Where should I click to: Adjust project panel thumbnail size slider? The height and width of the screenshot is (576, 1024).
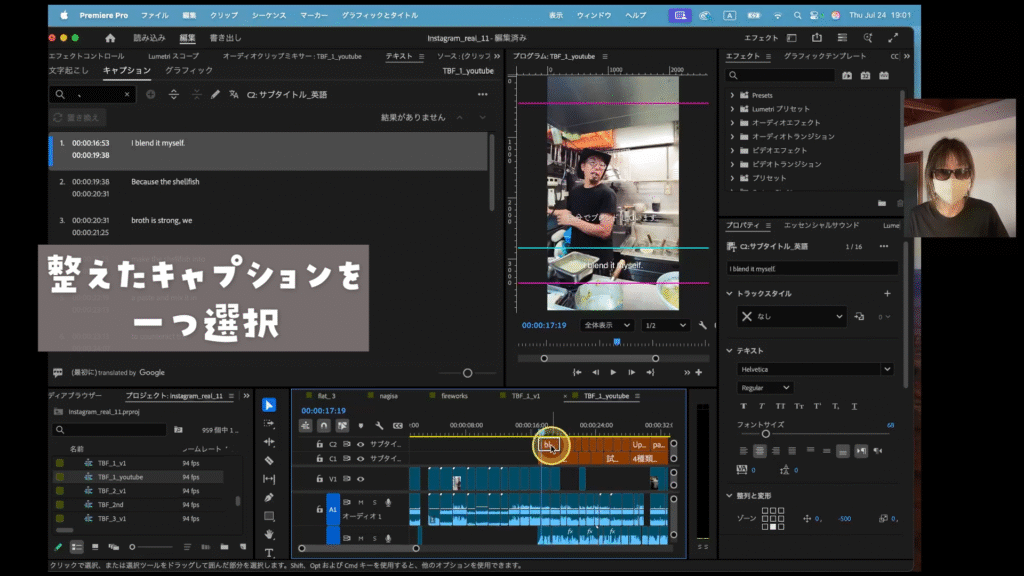[132, 547]
